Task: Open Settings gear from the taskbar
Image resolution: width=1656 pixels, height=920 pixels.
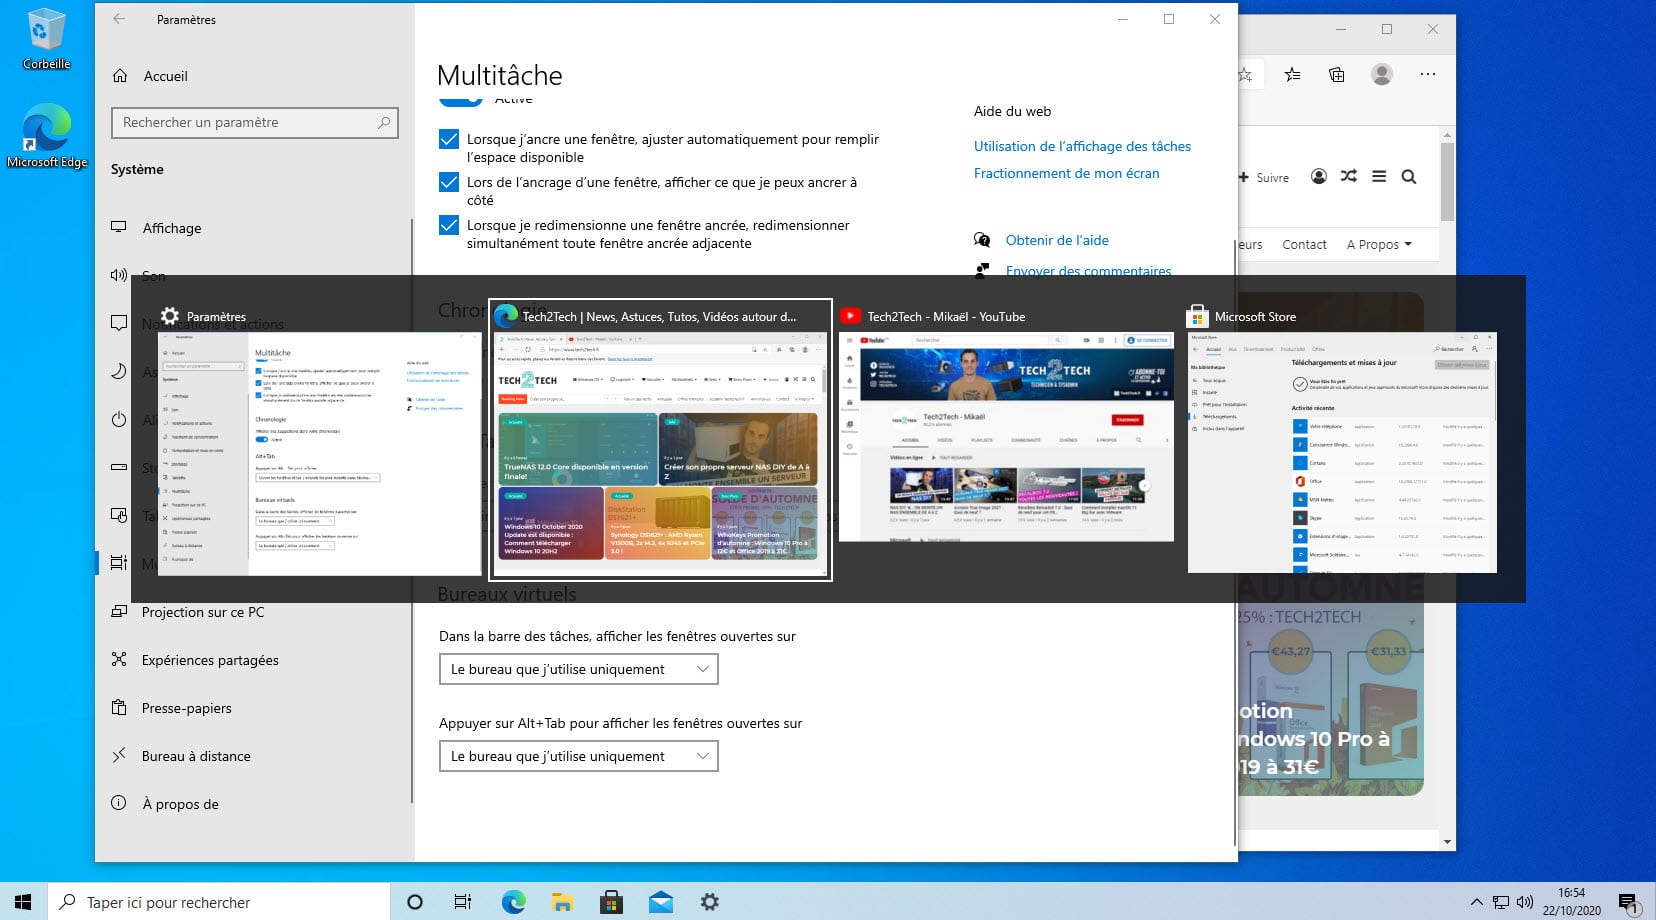Action: click(709, 902)
